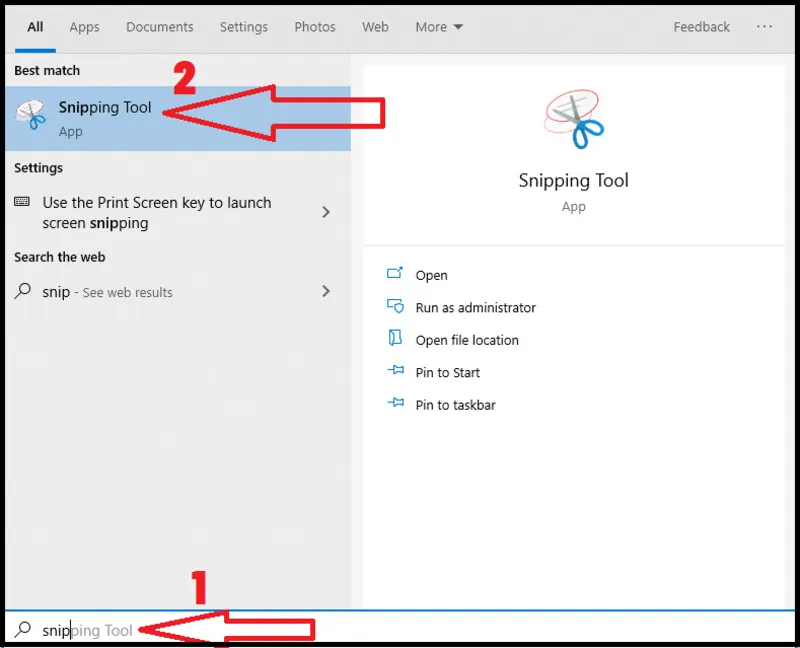This screenshot has height=648, width=800.
Task: Select the Photos filter tab
Action: (315, 27)
